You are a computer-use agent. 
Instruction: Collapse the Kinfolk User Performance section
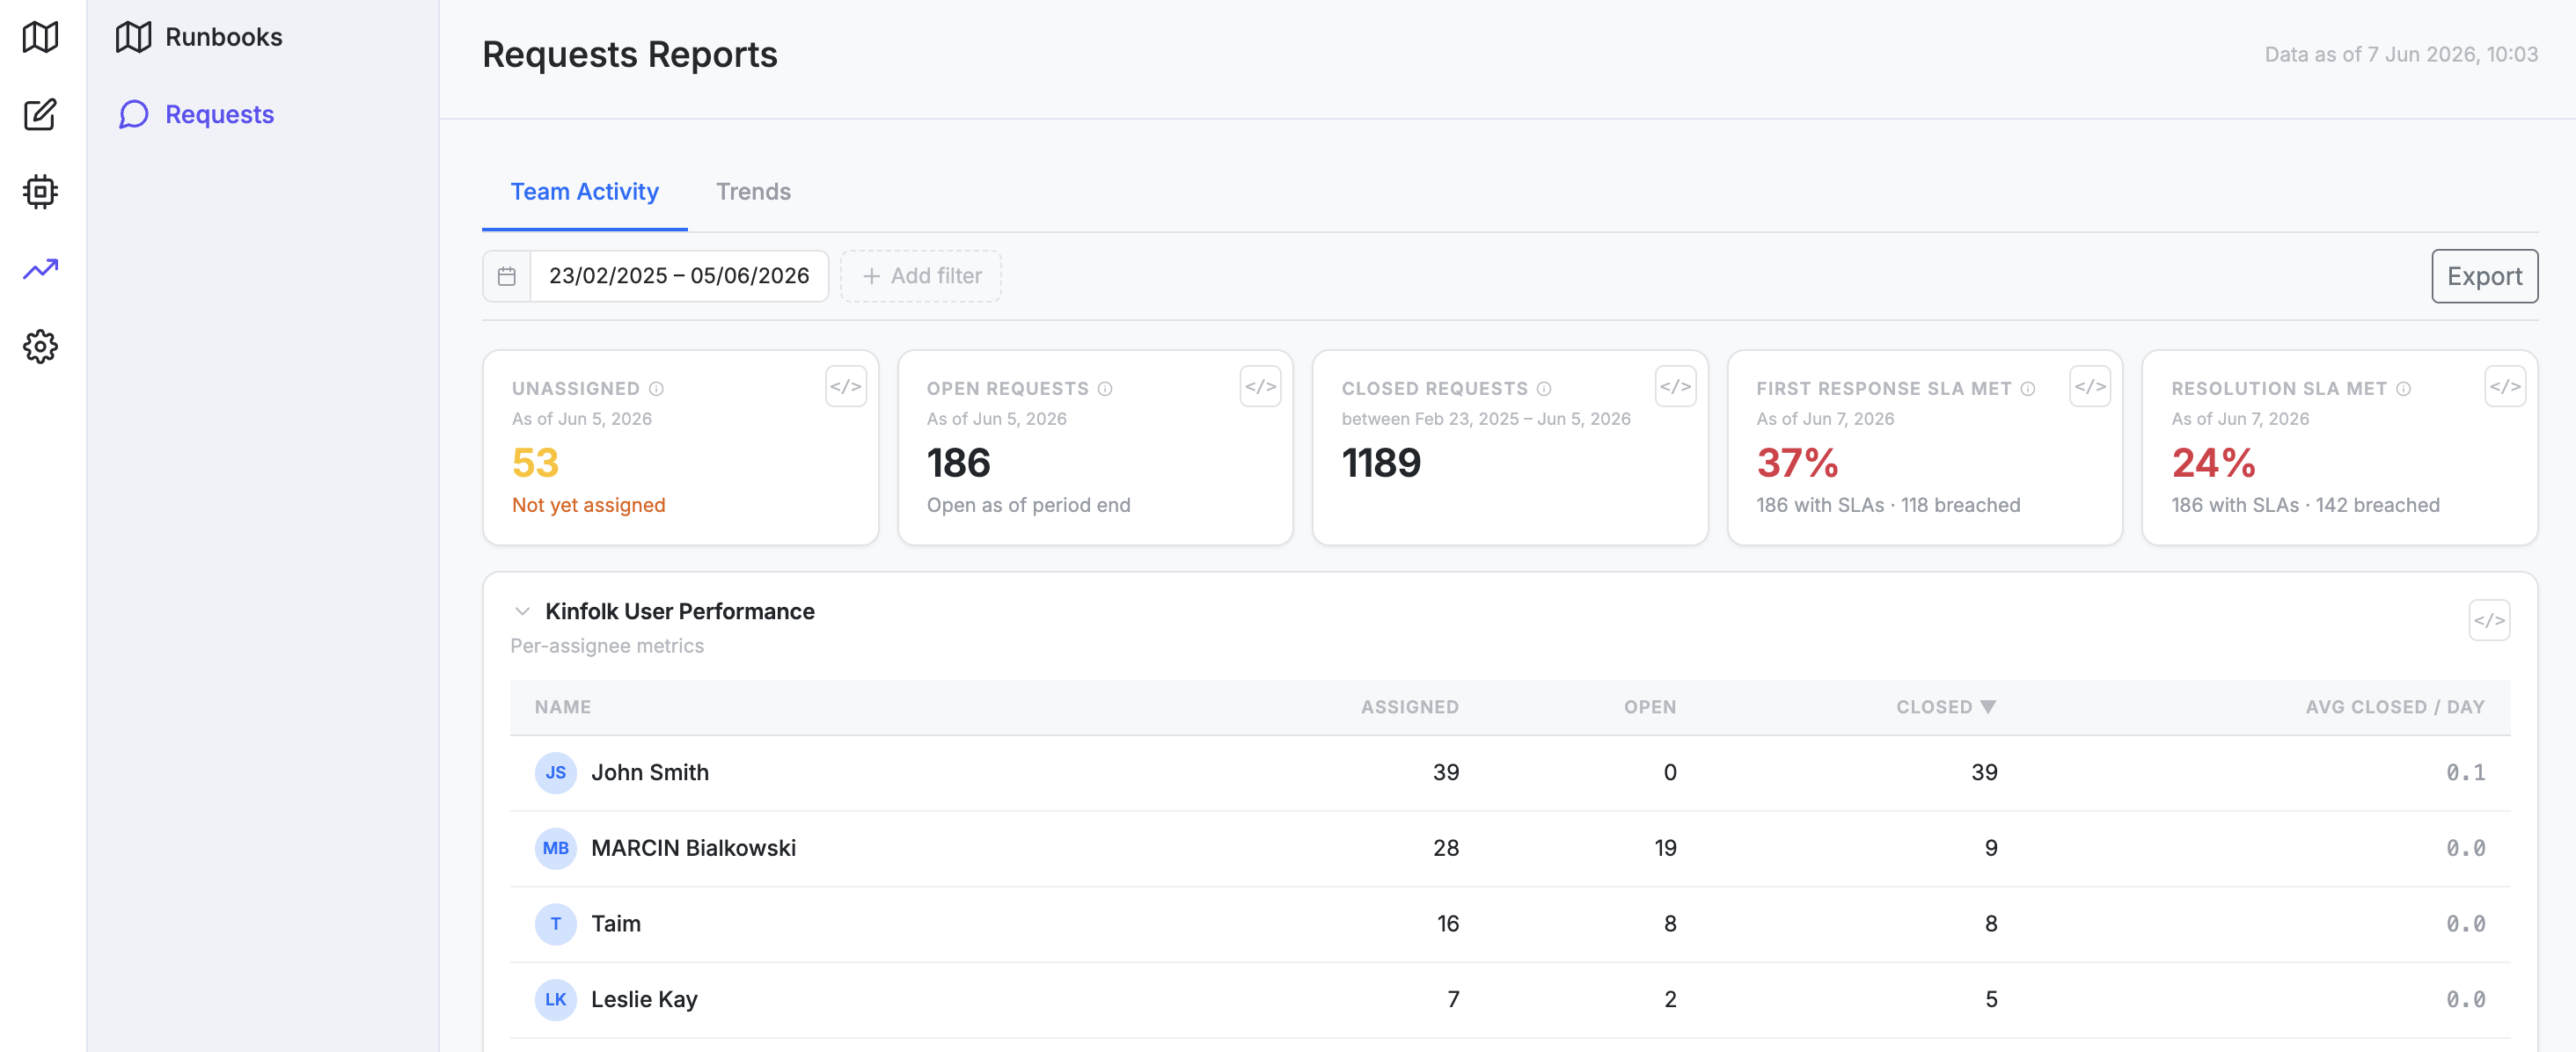click(522, 611)
